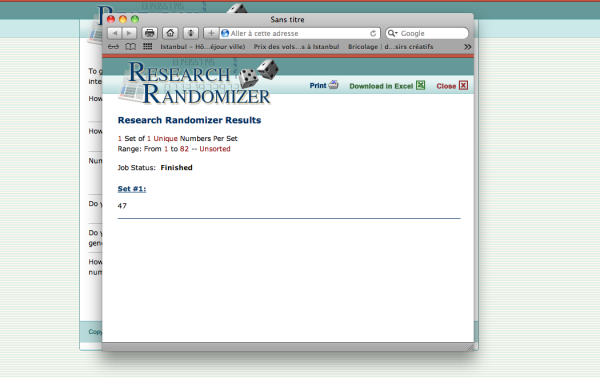
Task: Open the Istanbul hotel bookmark
Action: (x=202, y=47)
